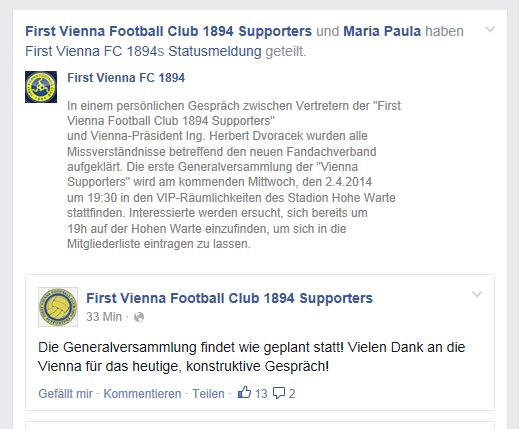Screen dimensions: 519x429
Task: Click the 33 Min timestamp
Action: click(x=104, y=317)
